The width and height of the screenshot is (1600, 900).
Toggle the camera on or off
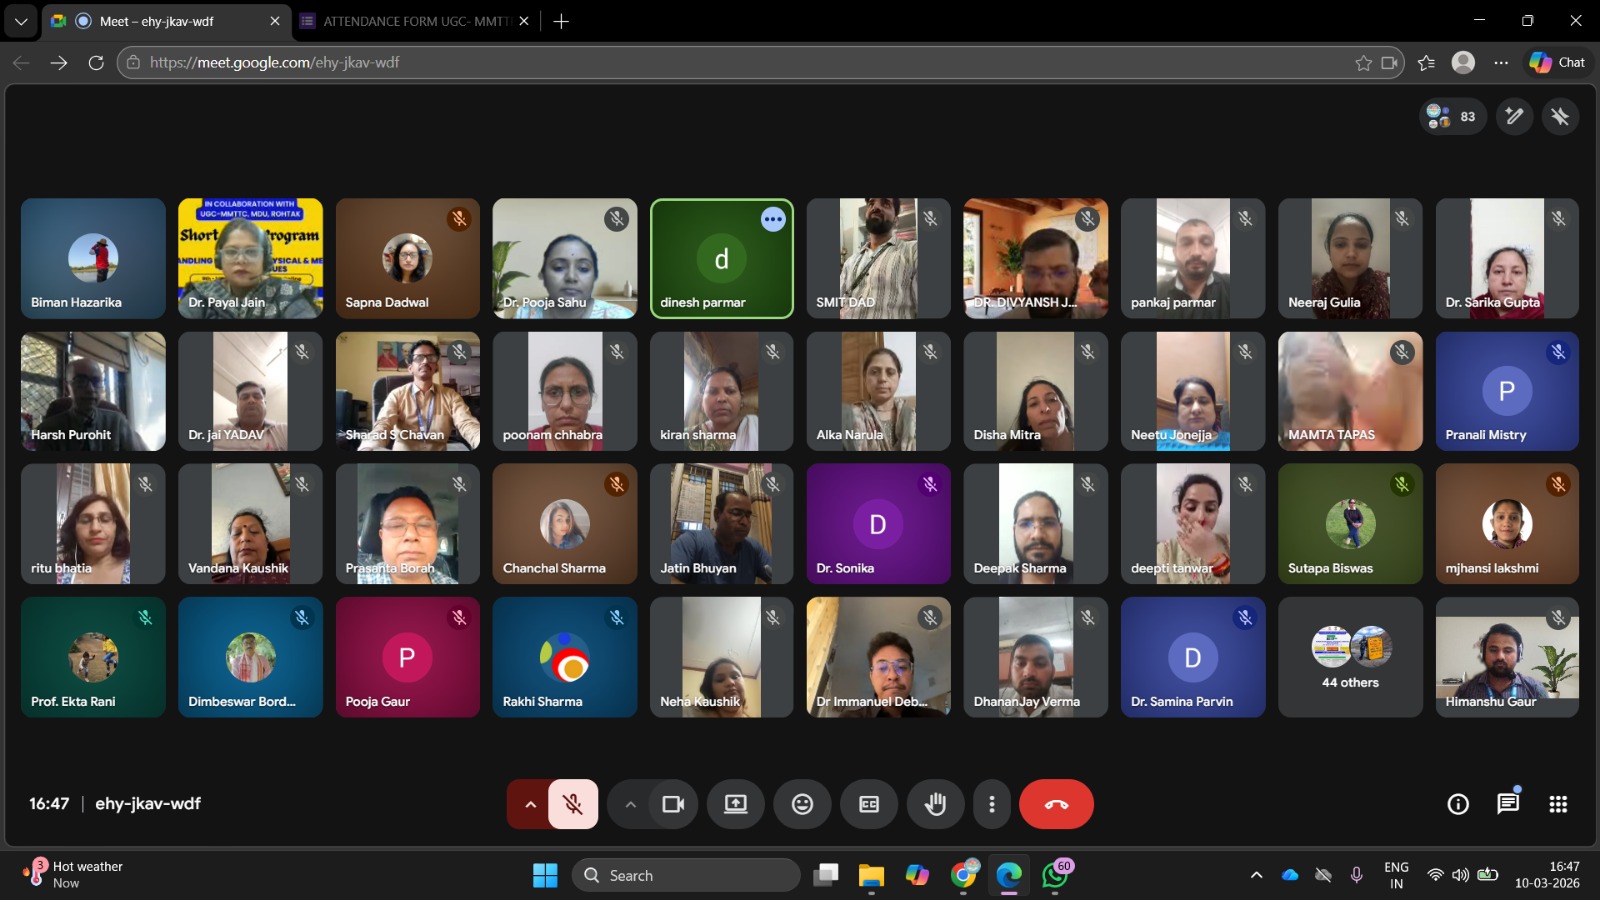(x=673, y=804)
